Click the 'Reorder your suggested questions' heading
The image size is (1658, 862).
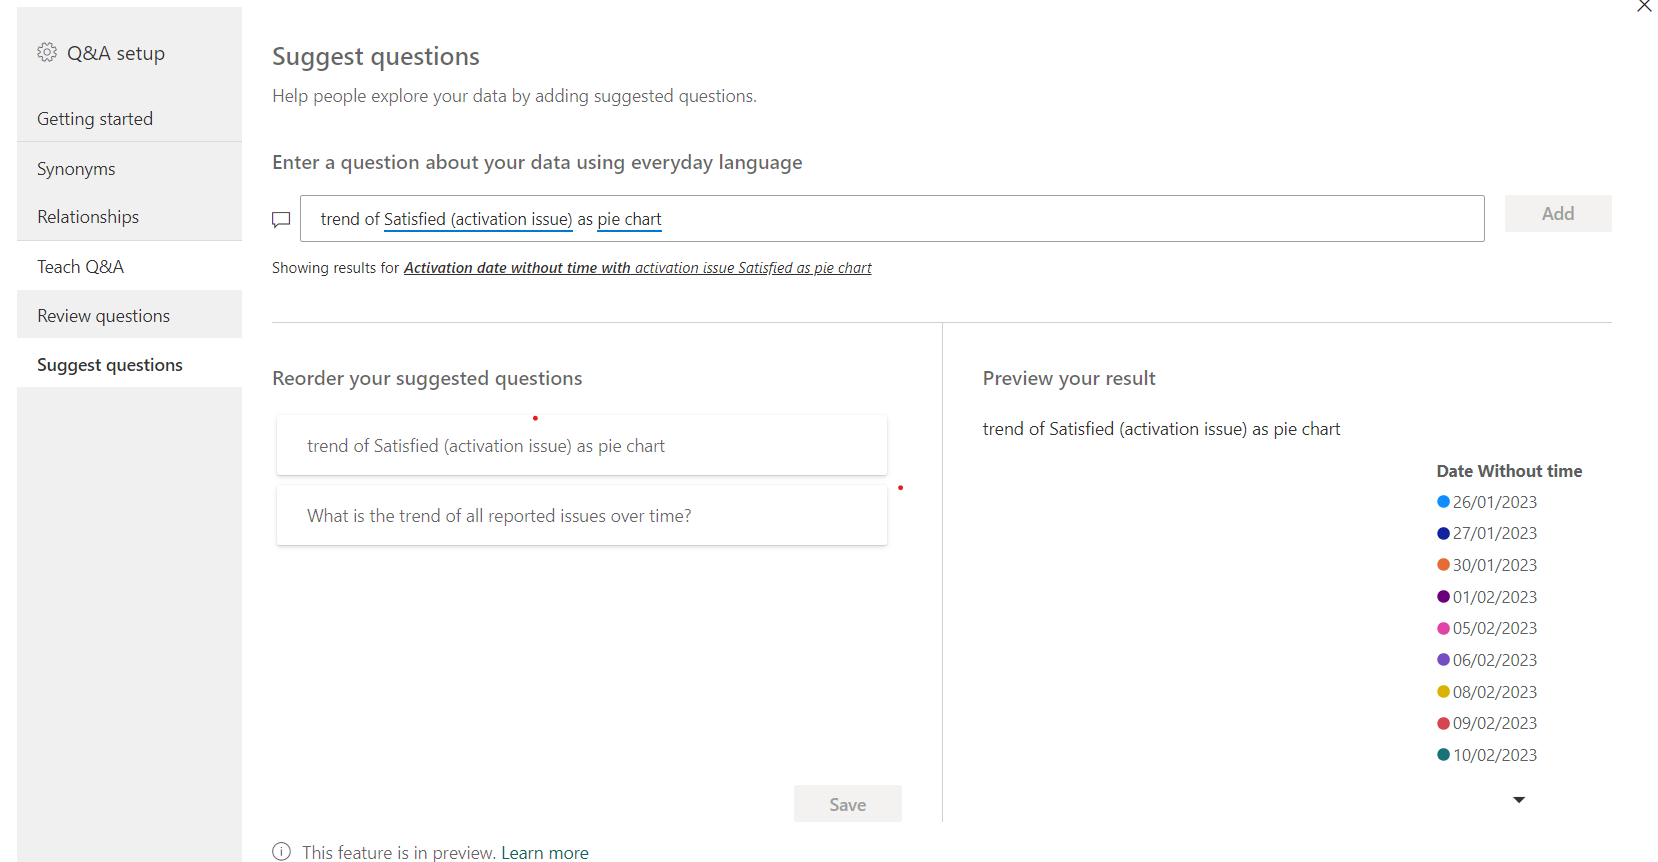point(427,379)
